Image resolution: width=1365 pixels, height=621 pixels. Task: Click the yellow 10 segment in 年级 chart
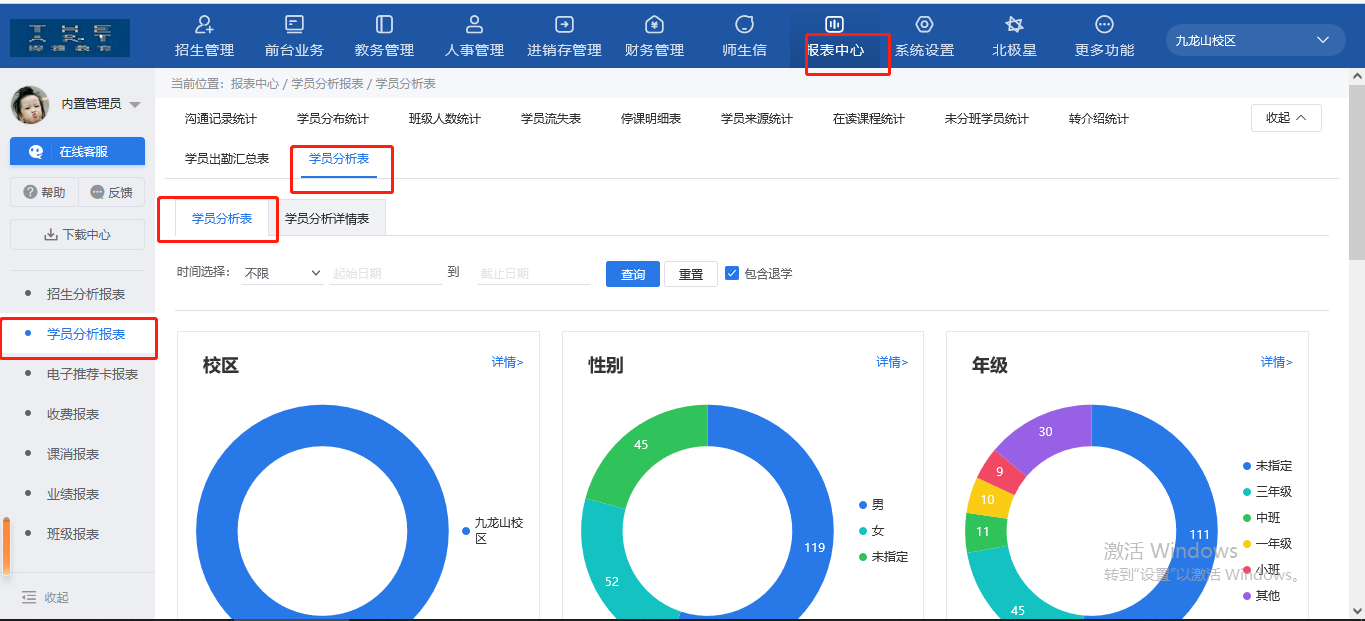(987, 499)
